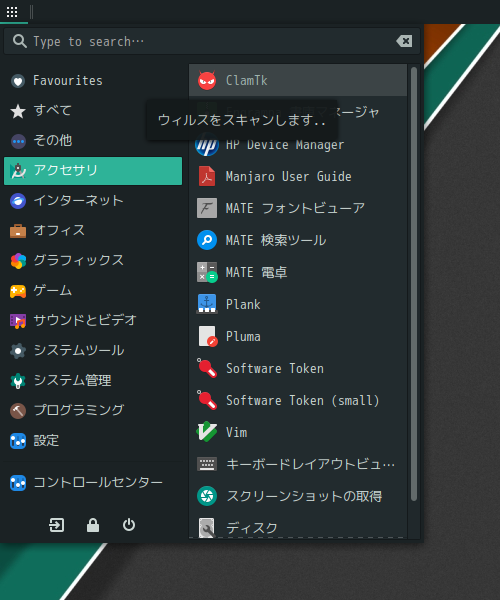Launch Software Token icon
This screenshot has width=500, height=600.
207,368
